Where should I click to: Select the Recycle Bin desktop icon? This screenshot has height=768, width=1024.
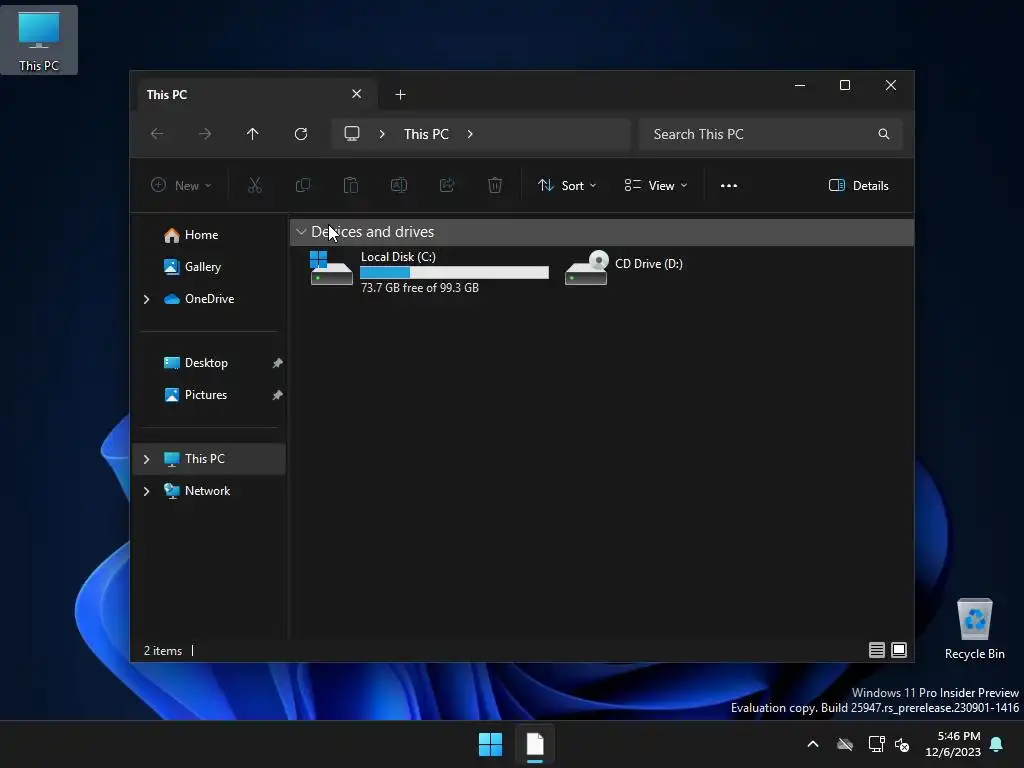[974, 629]
